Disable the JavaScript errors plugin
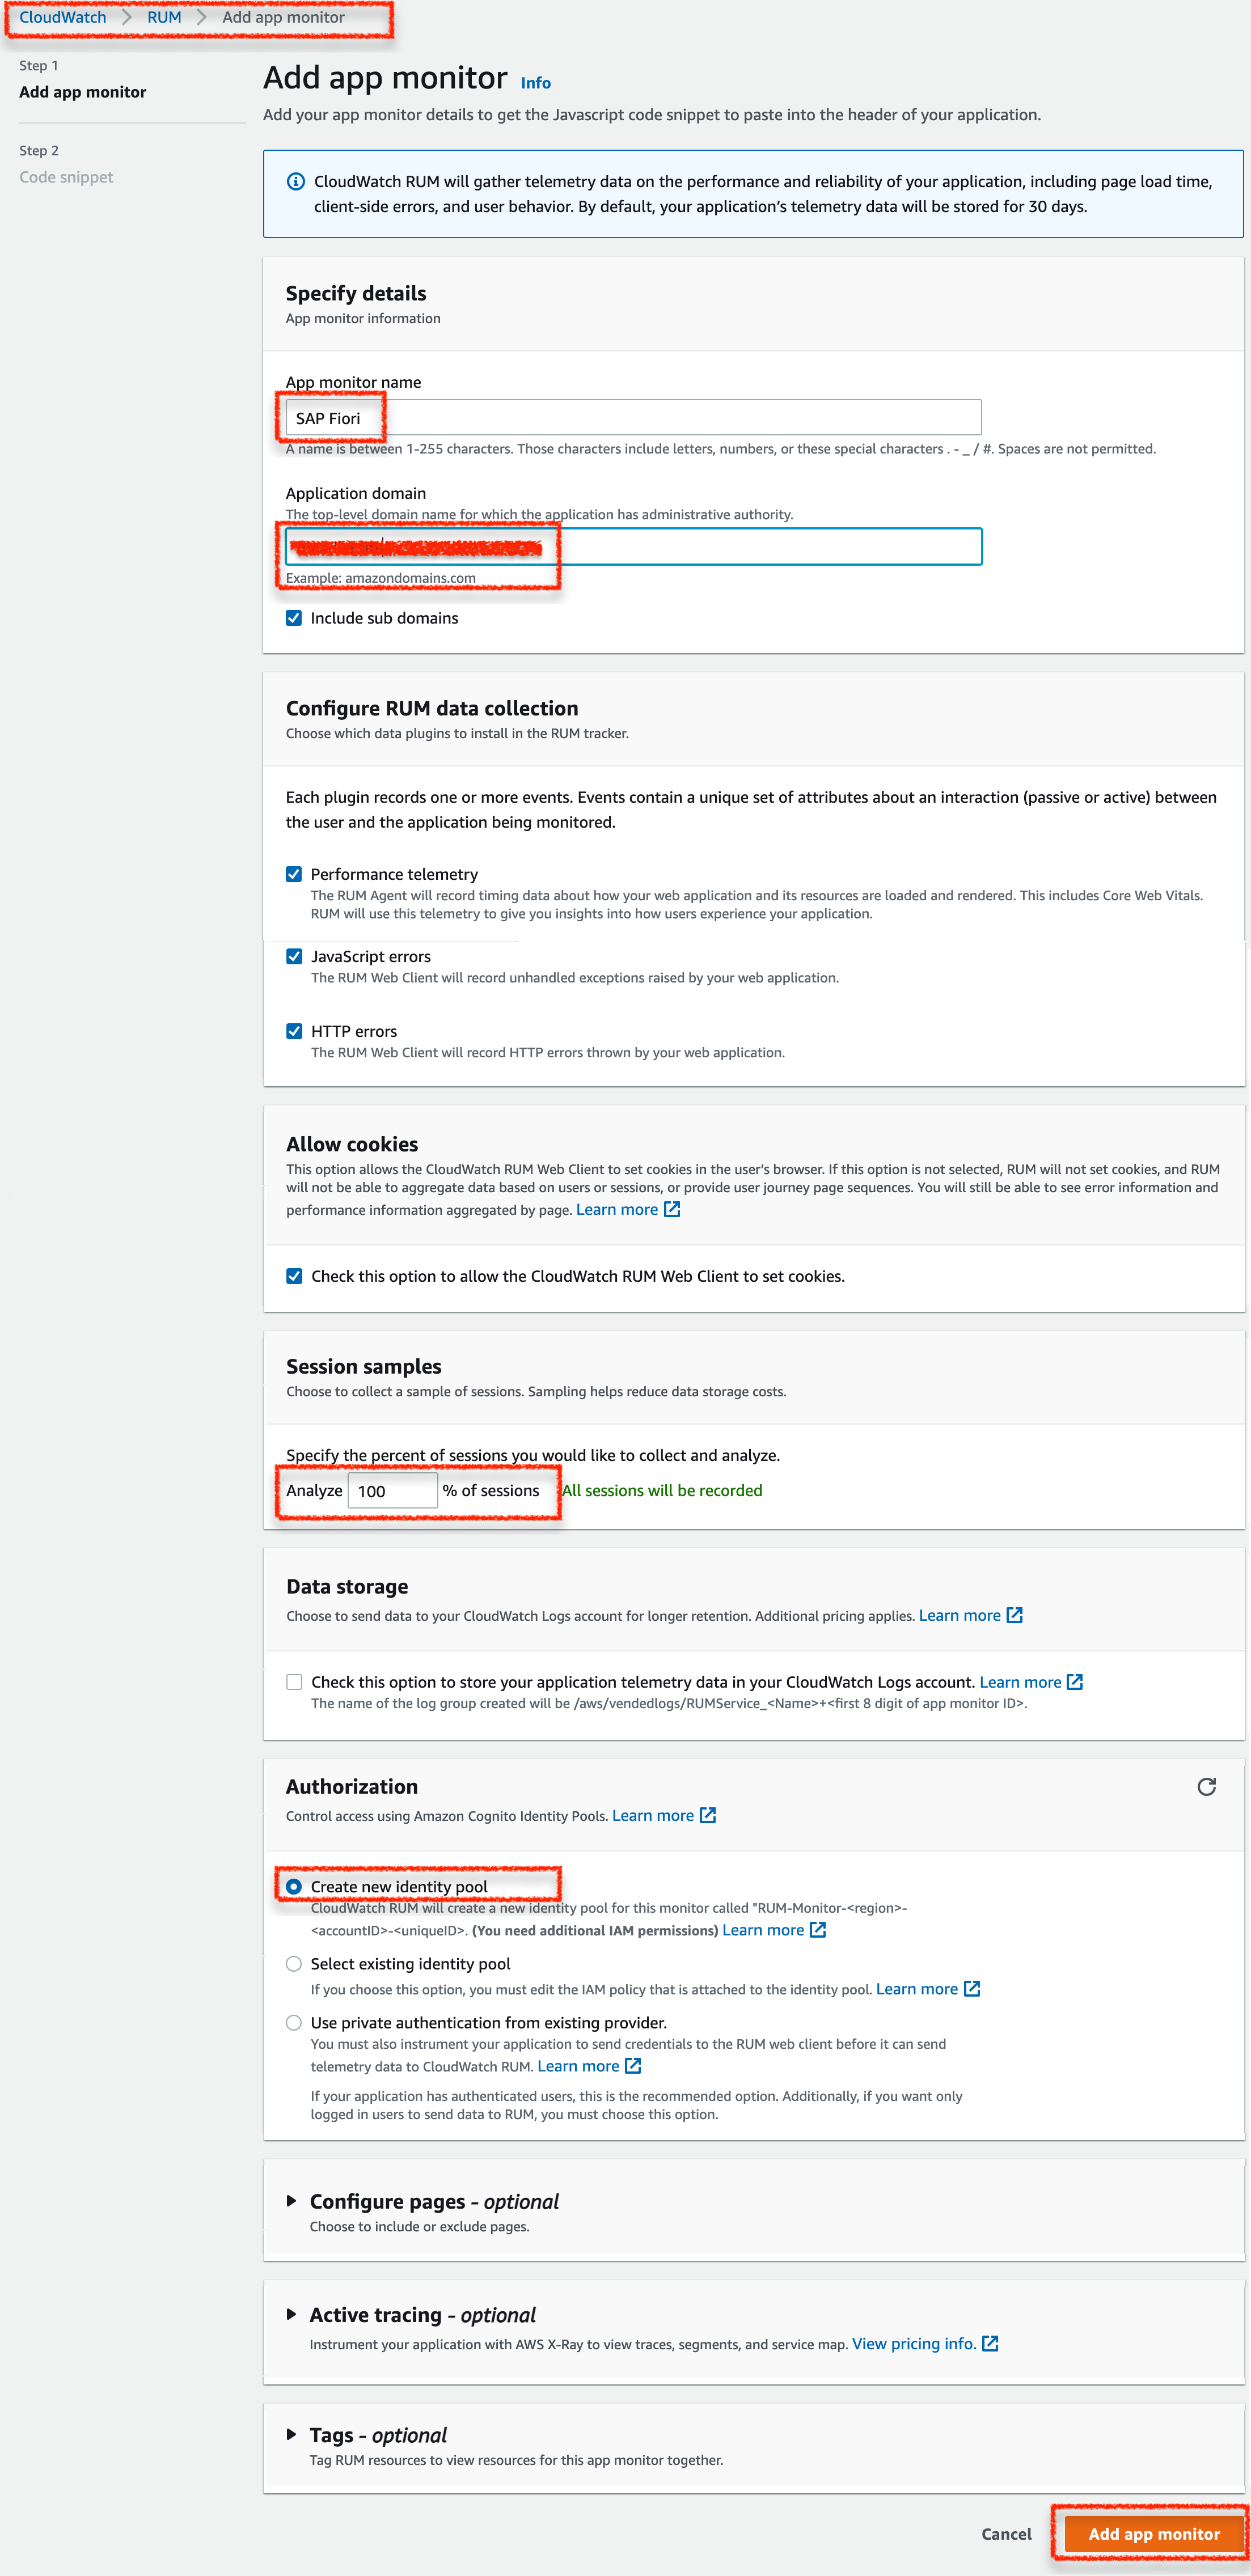 (x=294, y=956)
